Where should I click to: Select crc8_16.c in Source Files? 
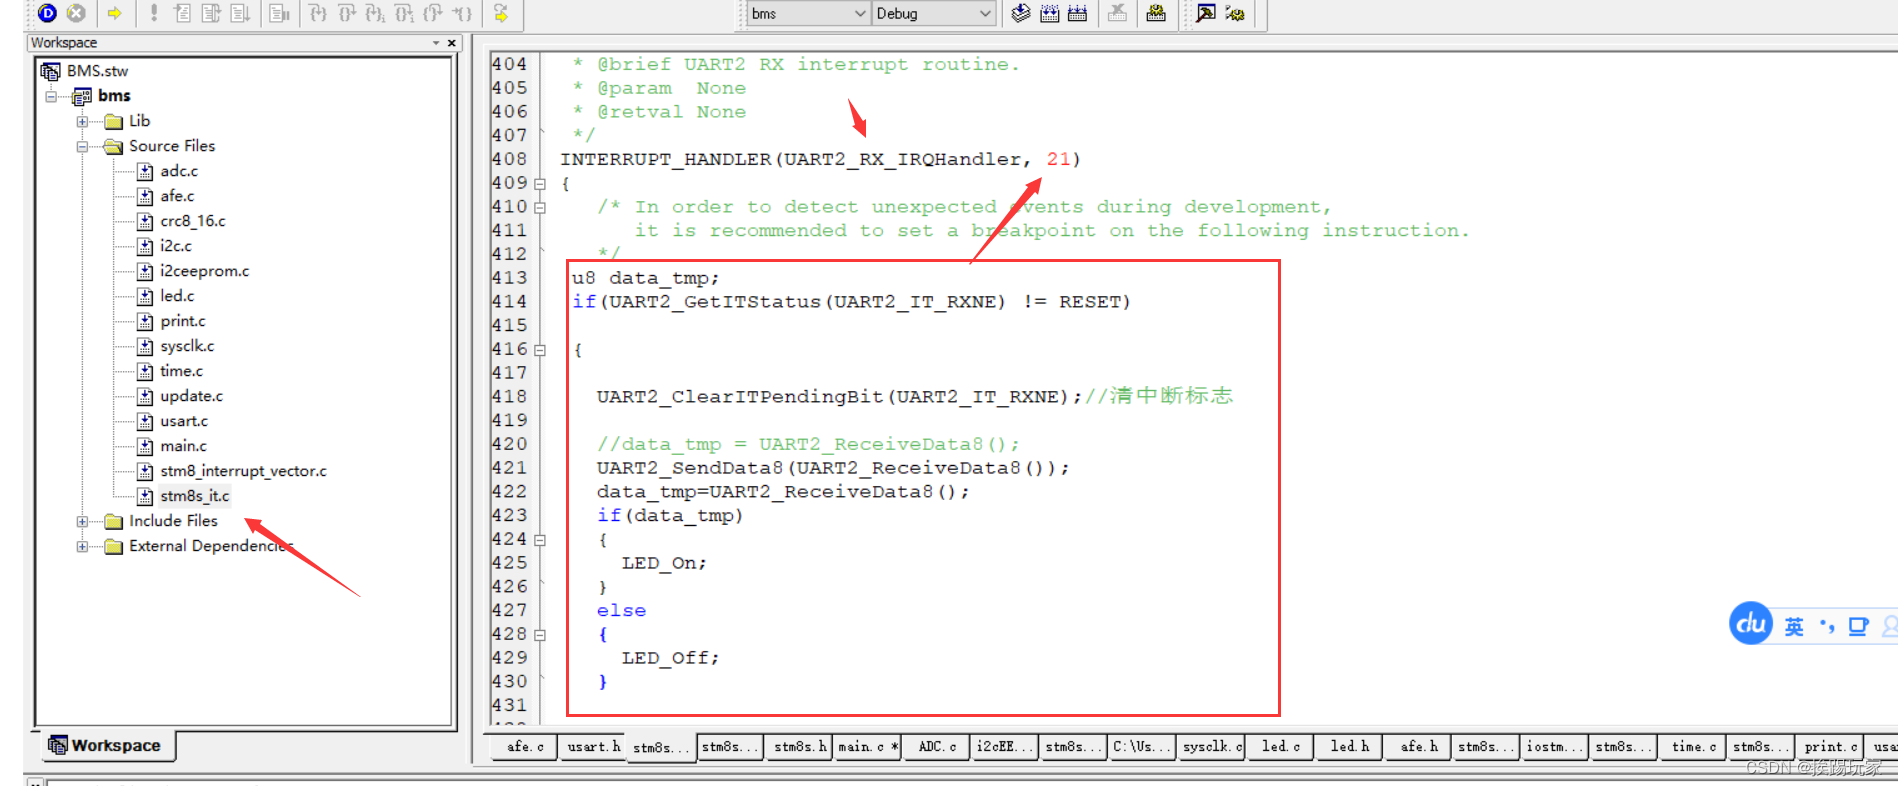[193, 221]
